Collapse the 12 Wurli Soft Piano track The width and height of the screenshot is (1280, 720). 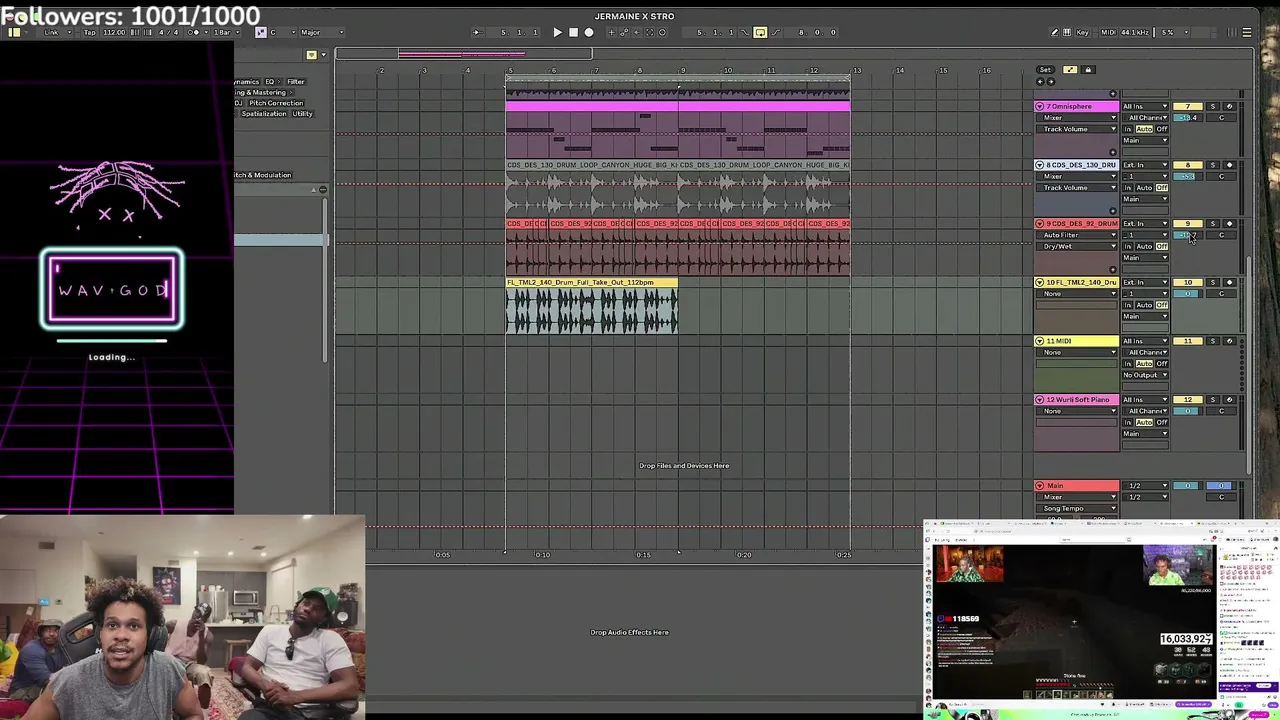click(x=1040, y=400)
